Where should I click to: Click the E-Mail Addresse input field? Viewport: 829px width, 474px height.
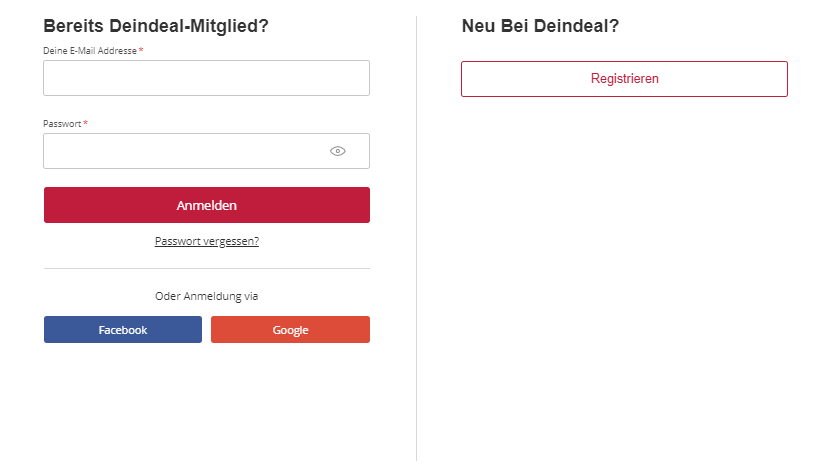click(x=206, y=78)
